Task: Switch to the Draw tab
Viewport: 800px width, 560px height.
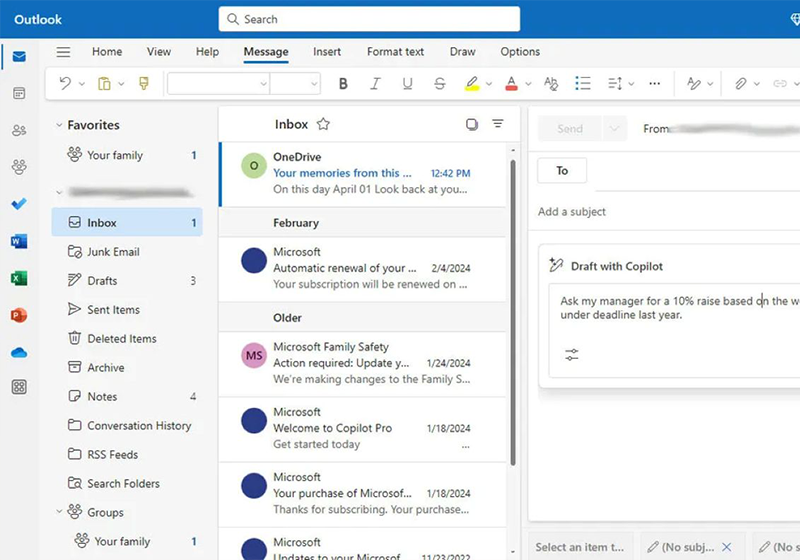Action: coord(462,52)
